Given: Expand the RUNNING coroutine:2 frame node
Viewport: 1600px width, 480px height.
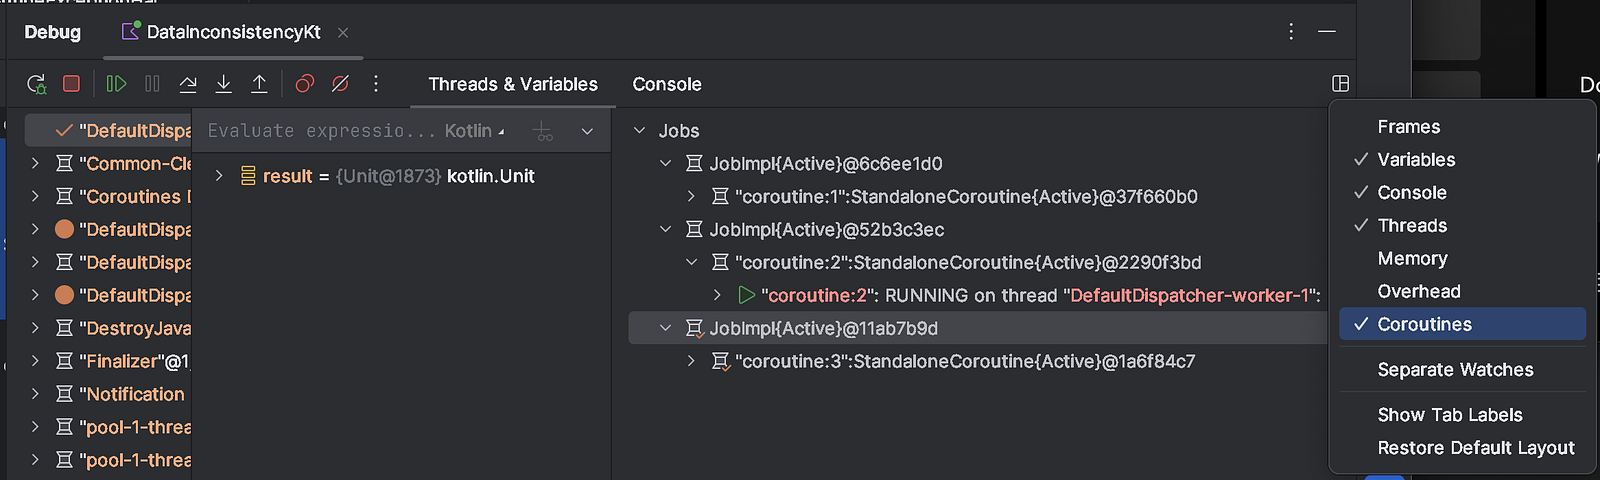Looking at the screenshot, I should (718, 295).
